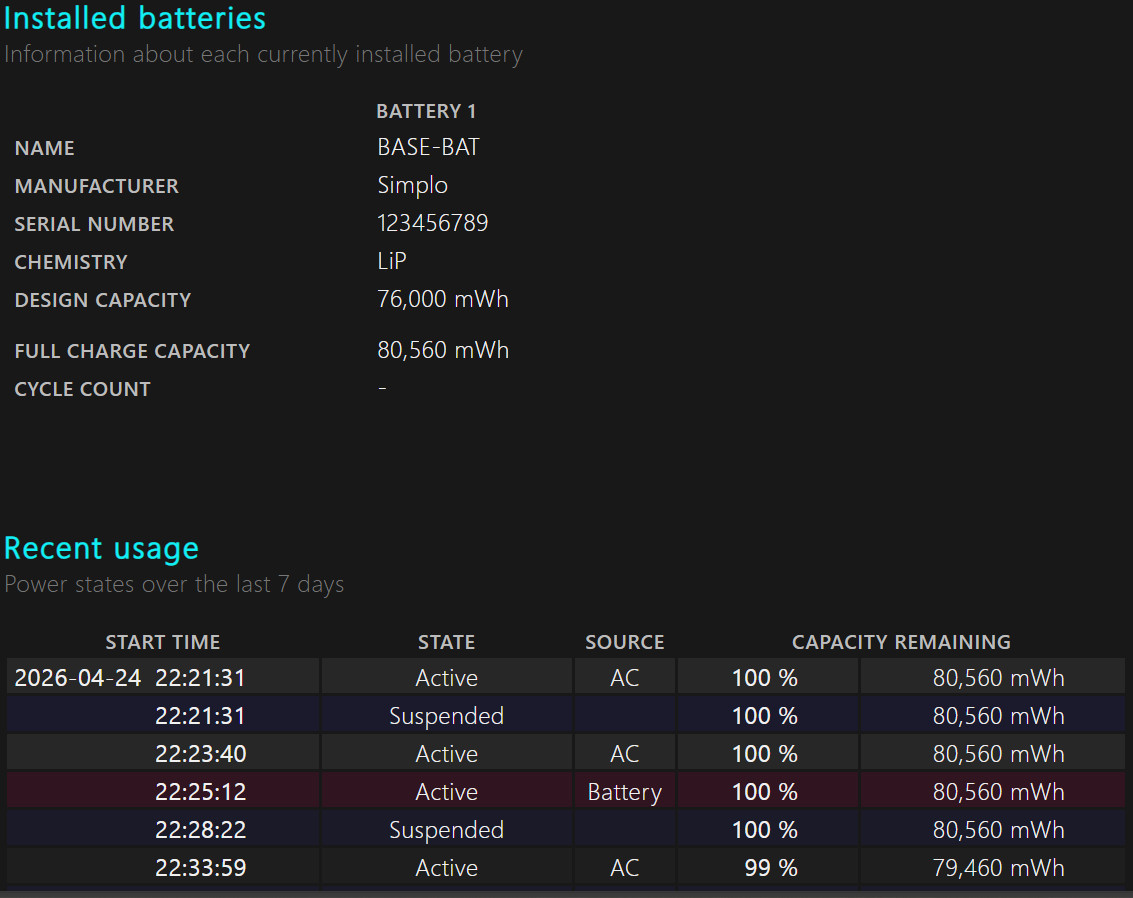This screenshot has height=898, width=1133.
Task: Click the chemistry value LiP
Action: [392, 261]
